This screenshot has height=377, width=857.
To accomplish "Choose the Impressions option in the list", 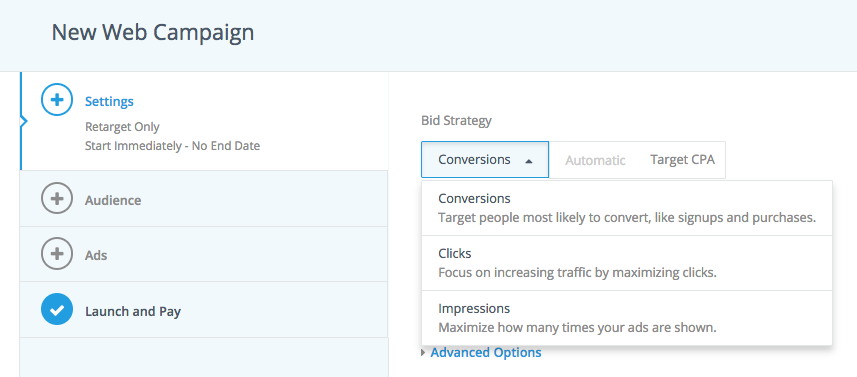I will point(627,318).
